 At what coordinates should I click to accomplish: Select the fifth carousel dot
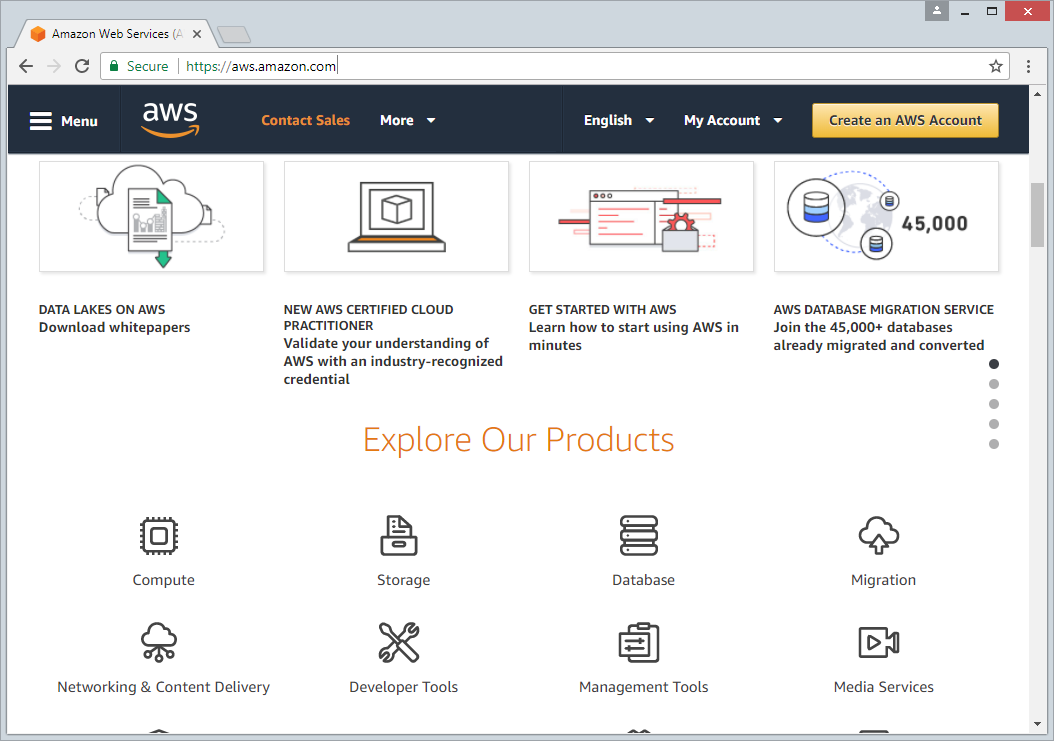(994, 444)
